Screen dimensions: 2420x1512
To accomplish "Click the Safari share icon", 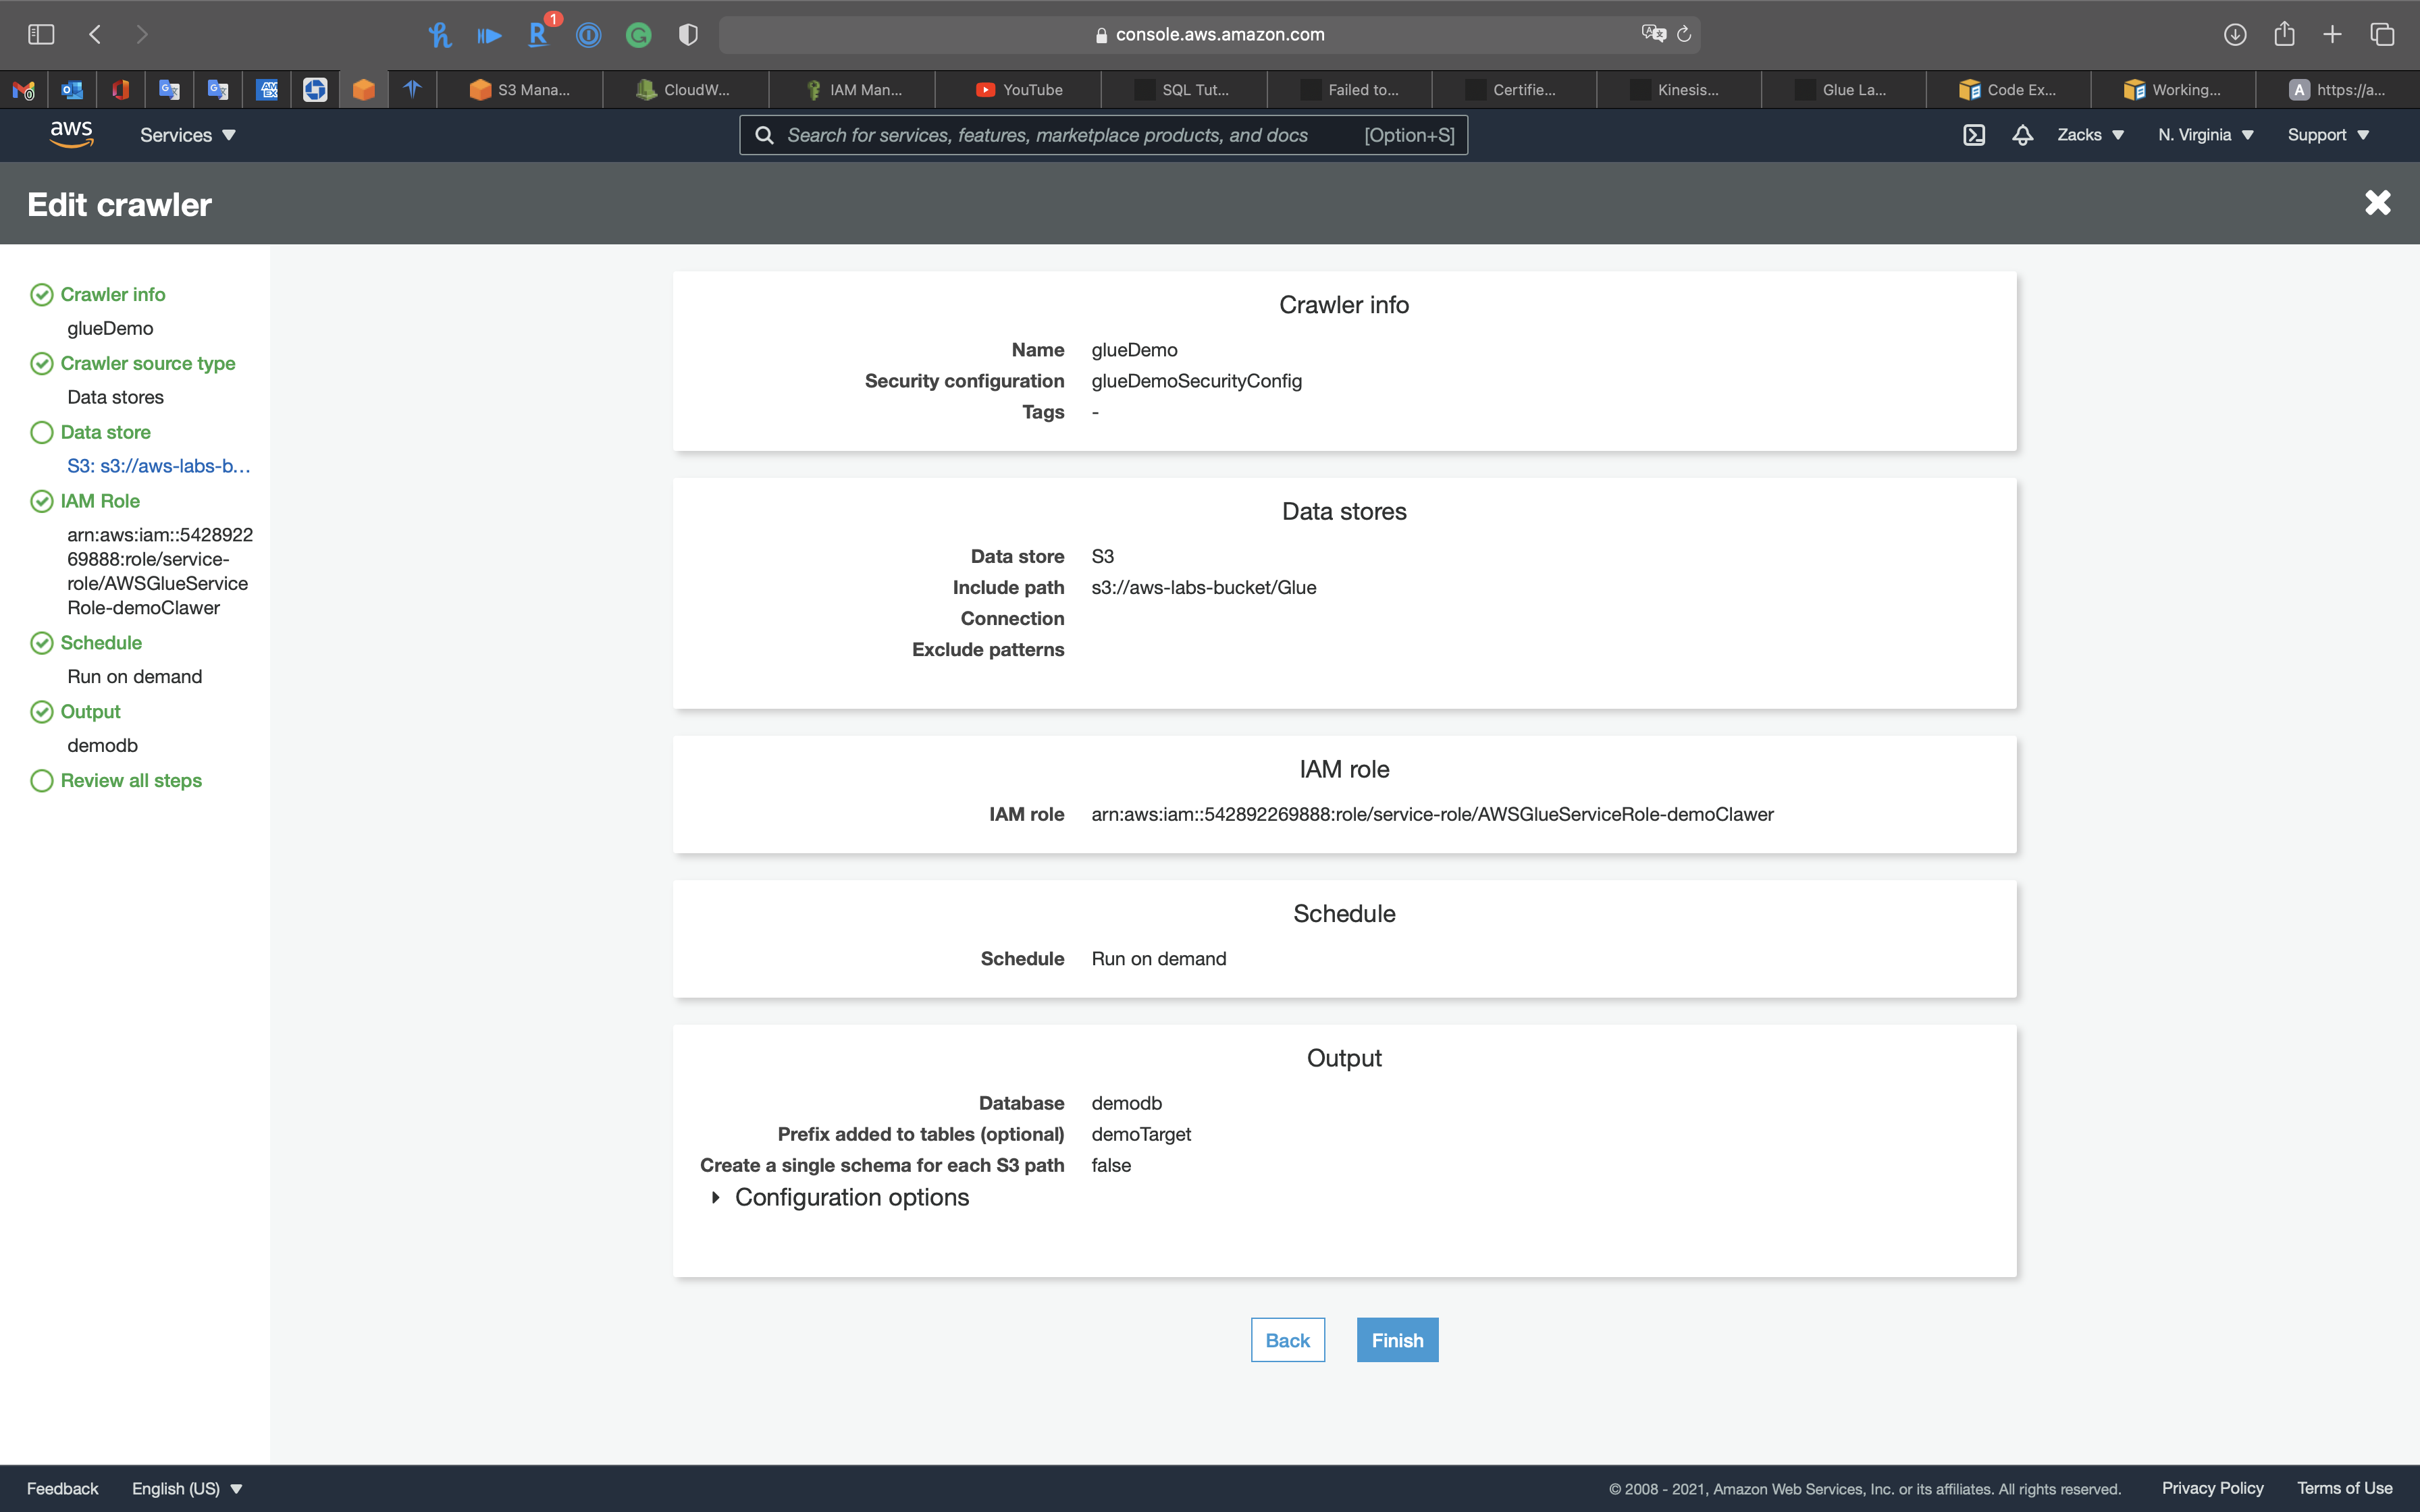I will (2284, 34).
